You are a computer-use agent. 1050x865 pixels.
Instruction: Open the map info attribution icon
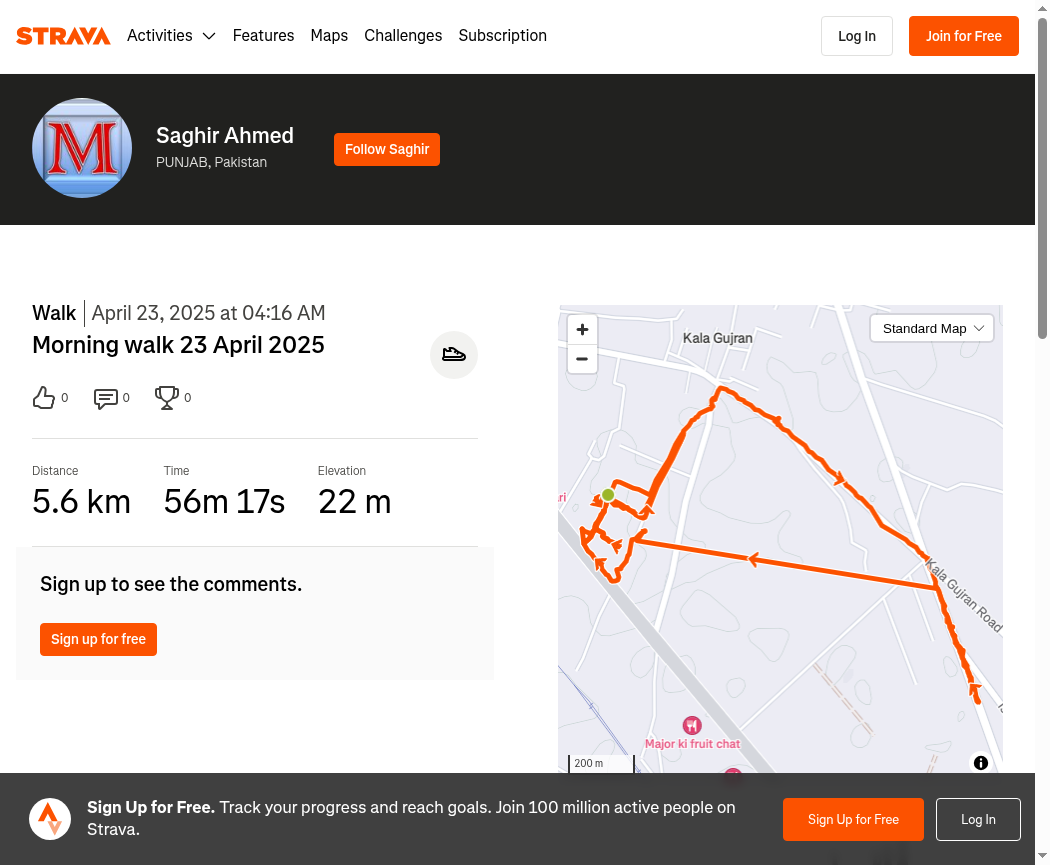point(980,763)
